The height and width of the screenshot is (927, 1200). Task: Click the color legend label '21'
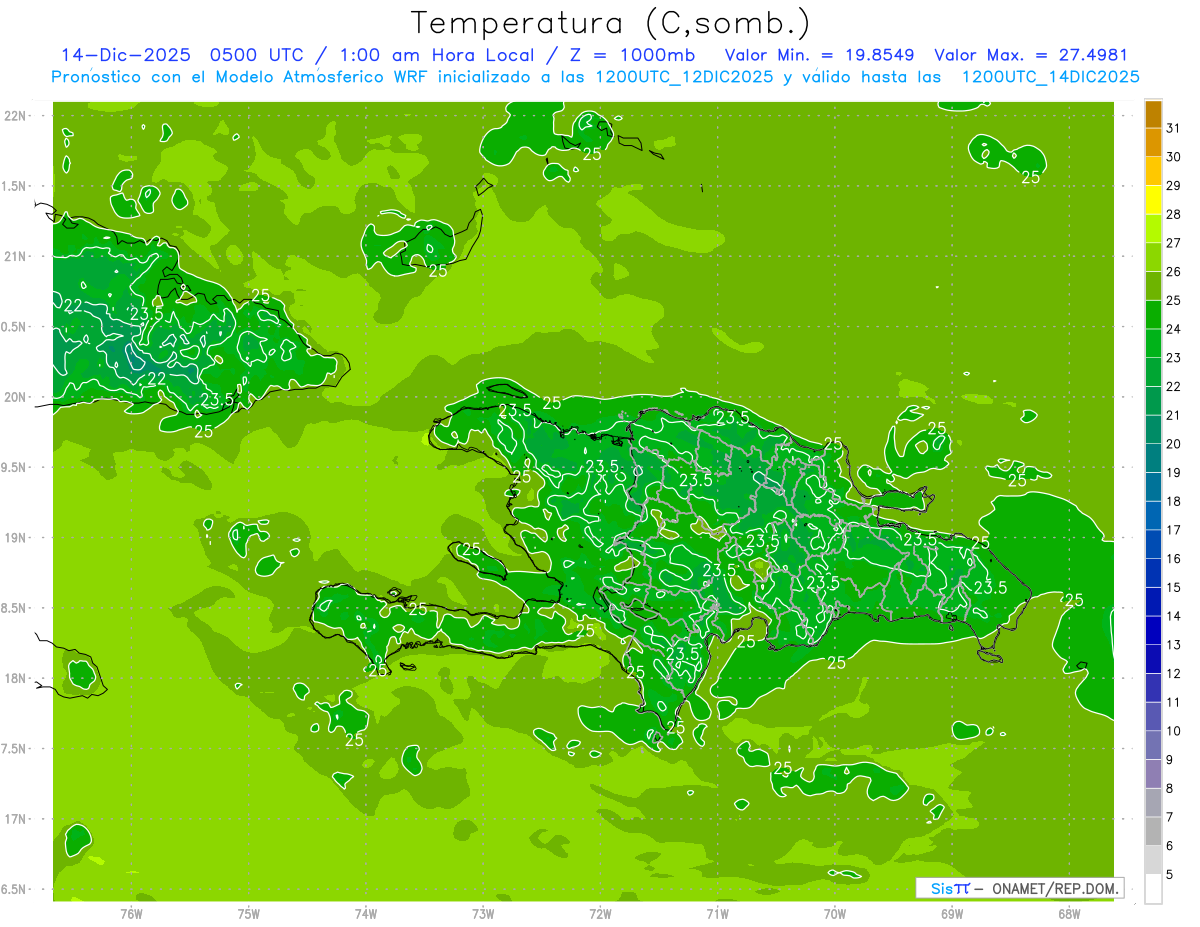tap(1174, 415)
